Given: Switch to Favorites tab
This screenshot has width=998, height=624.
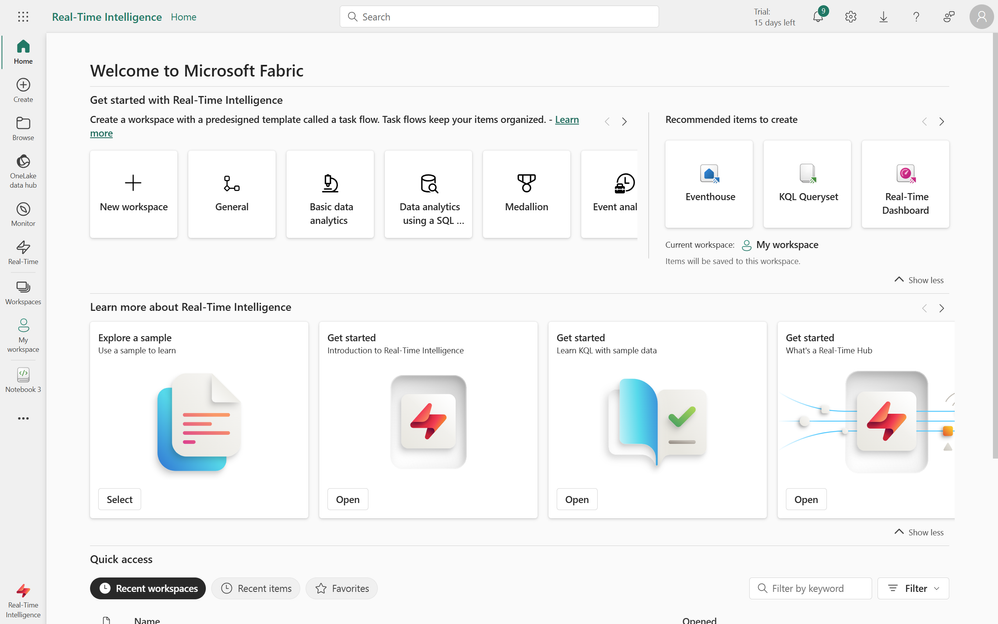Looking at the screenshot, I should click(342, 588).
